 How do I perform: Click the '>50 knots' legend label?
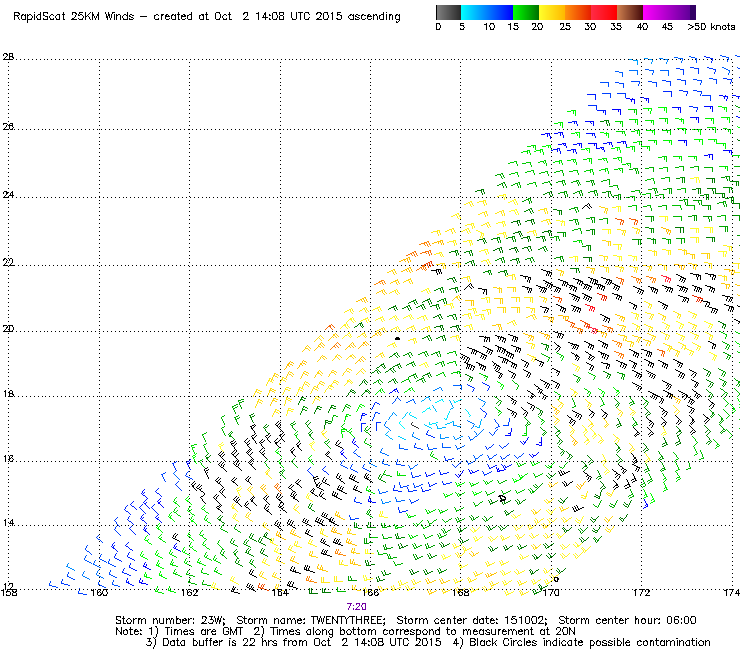[711, 27]
